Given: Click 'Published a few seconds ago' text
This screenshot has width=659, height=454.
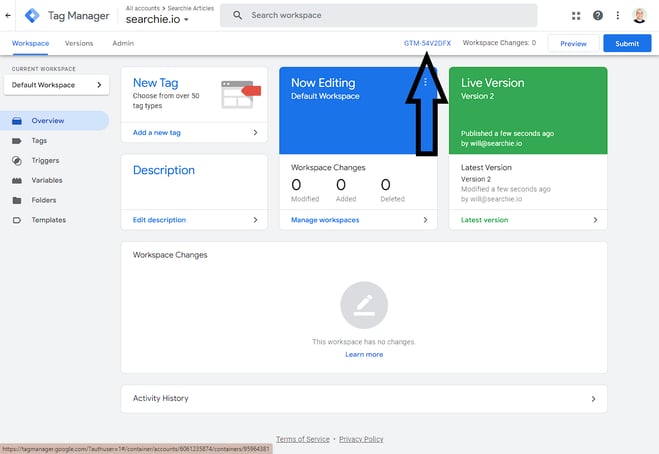Looking at the screenshot, I should point(507,133).
